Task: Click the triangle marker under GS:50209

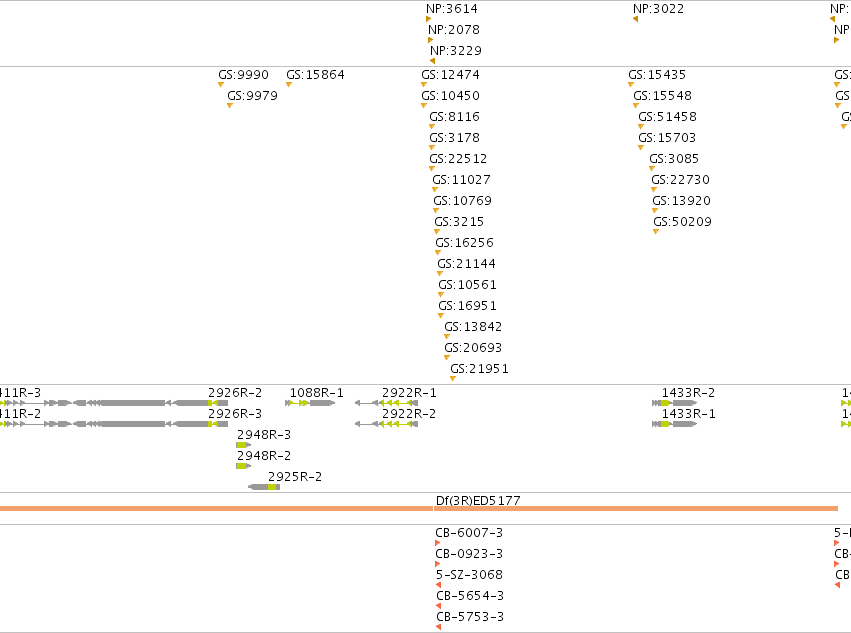Action: point(656,232)
